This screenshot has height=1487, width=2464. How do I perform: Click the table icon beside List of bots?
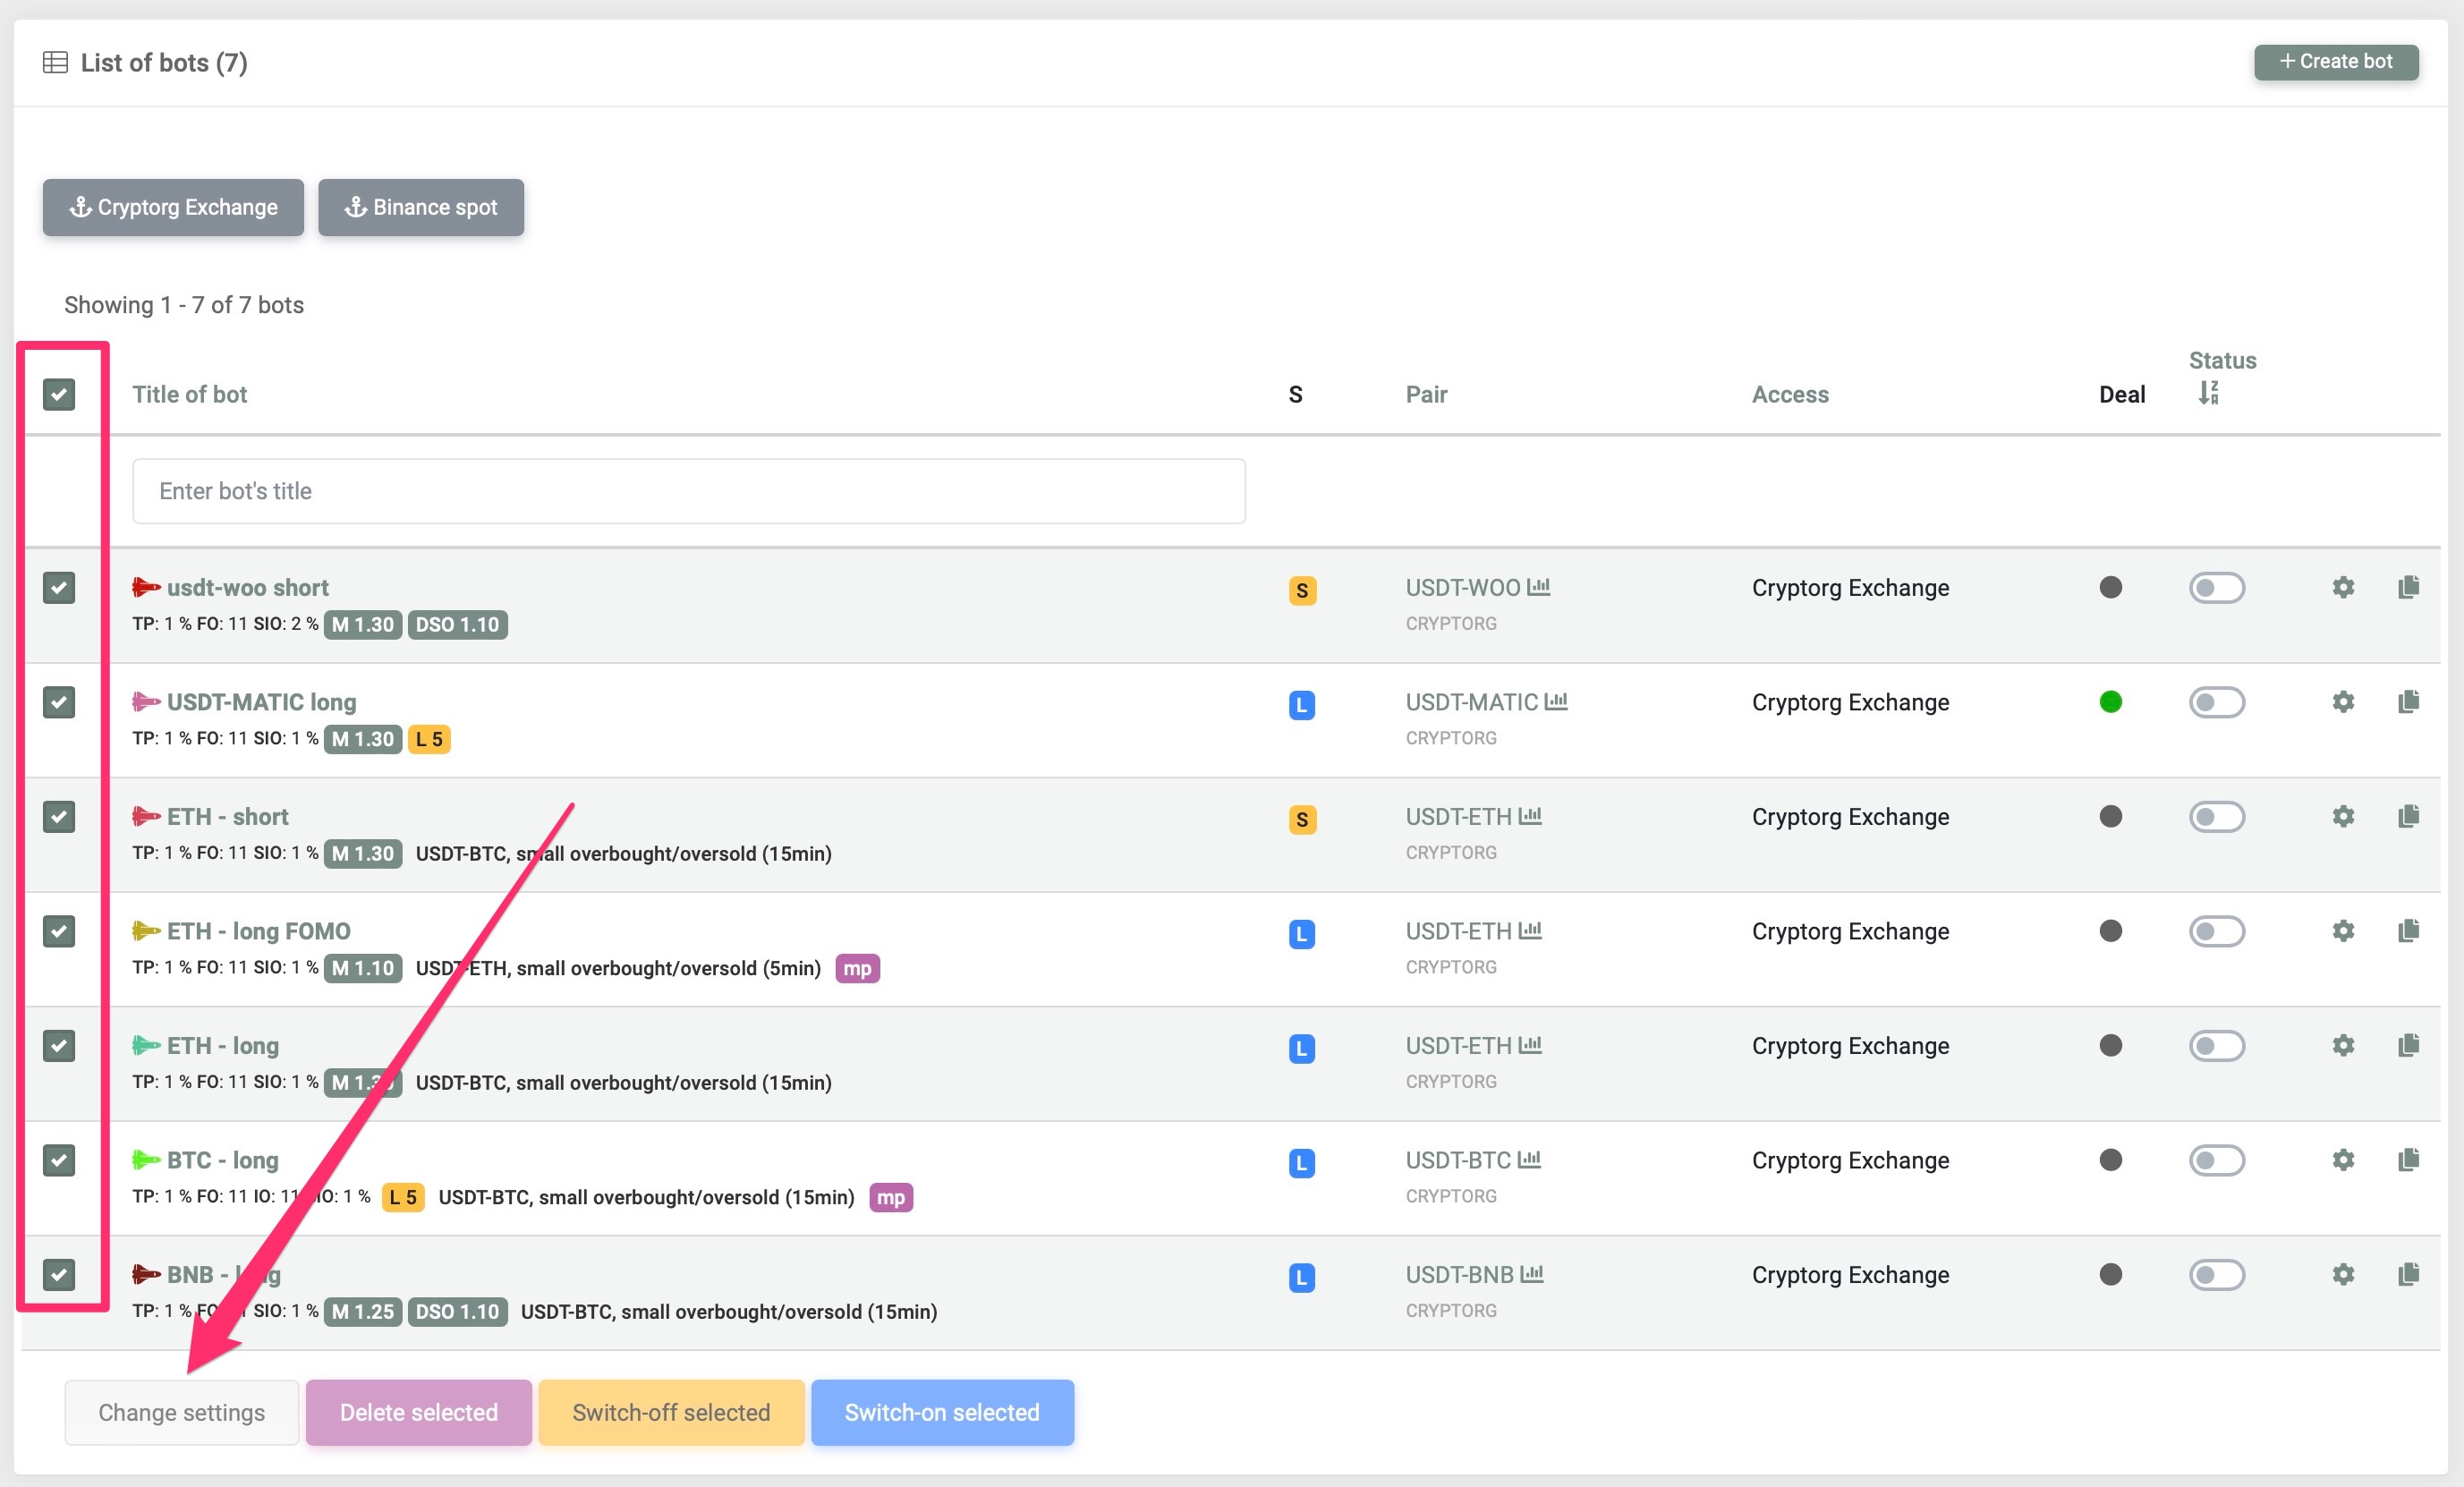pos(55,63)
